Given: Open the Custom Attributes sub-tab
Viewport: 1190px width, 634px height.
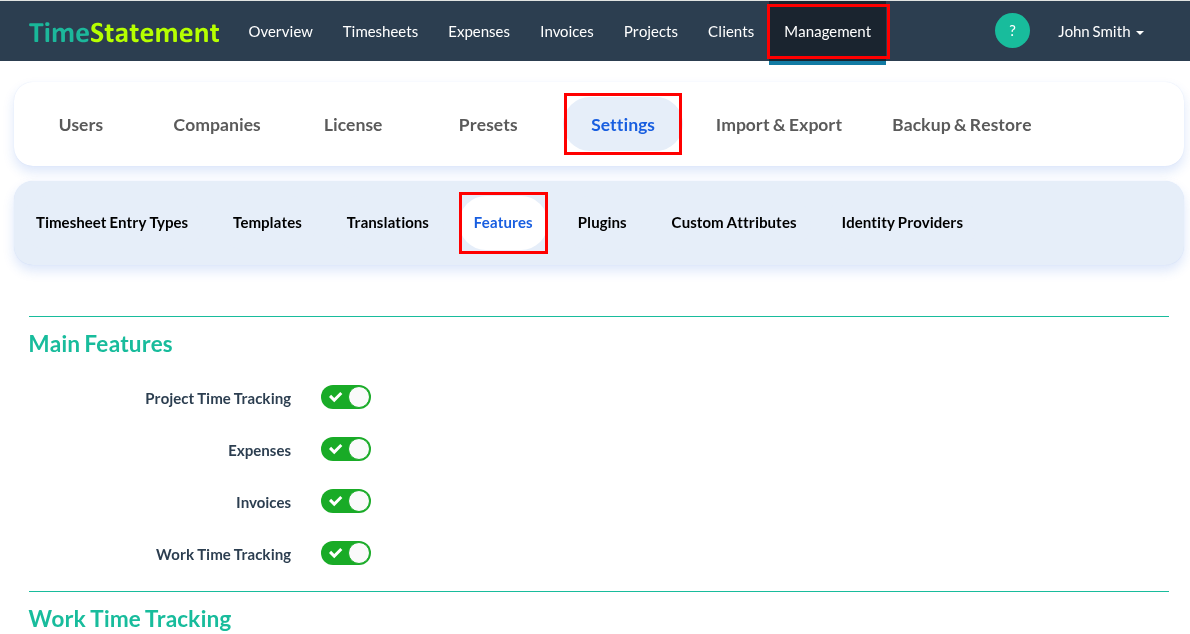Looking at the screenshot, I should (x=734, y=222).
